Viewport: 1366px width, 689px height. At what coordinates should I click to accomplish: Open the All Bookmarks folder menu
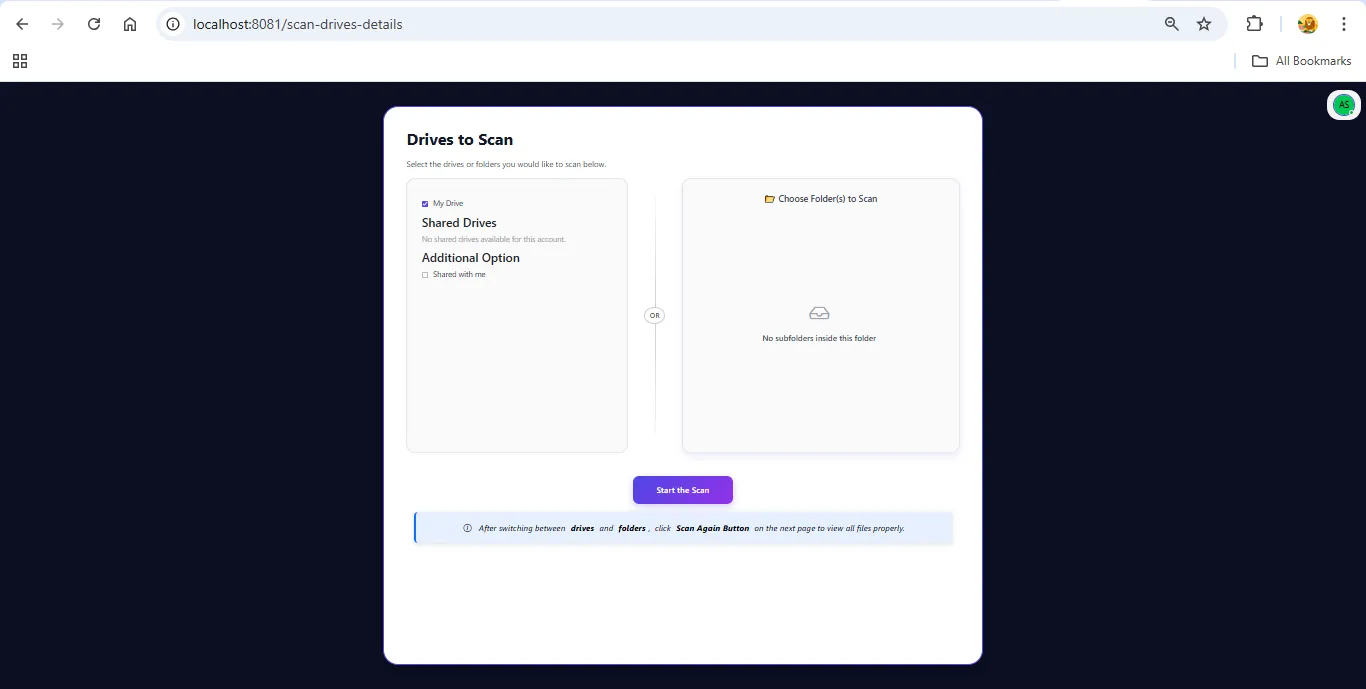point(1300,60)
